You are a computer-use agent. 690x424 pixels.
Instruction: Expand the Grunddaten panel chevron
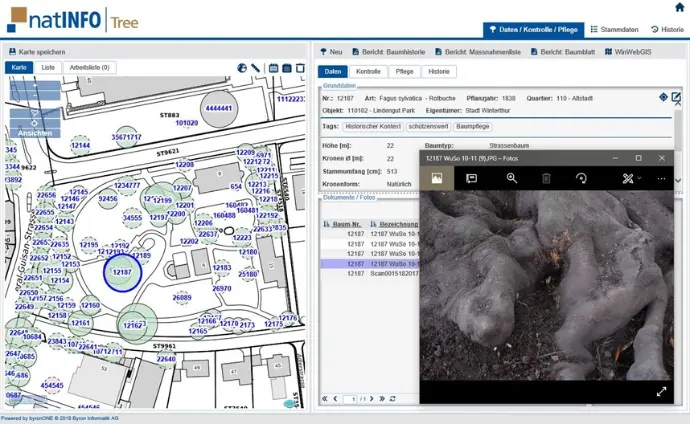678,180
